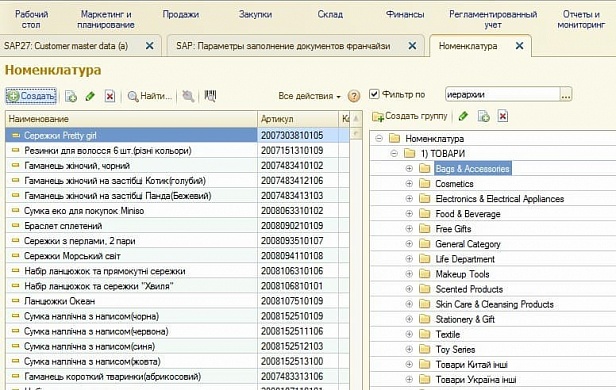616x390 pixels.
Task: Open the Регламентированный учет section
Action: coord(493,20)
